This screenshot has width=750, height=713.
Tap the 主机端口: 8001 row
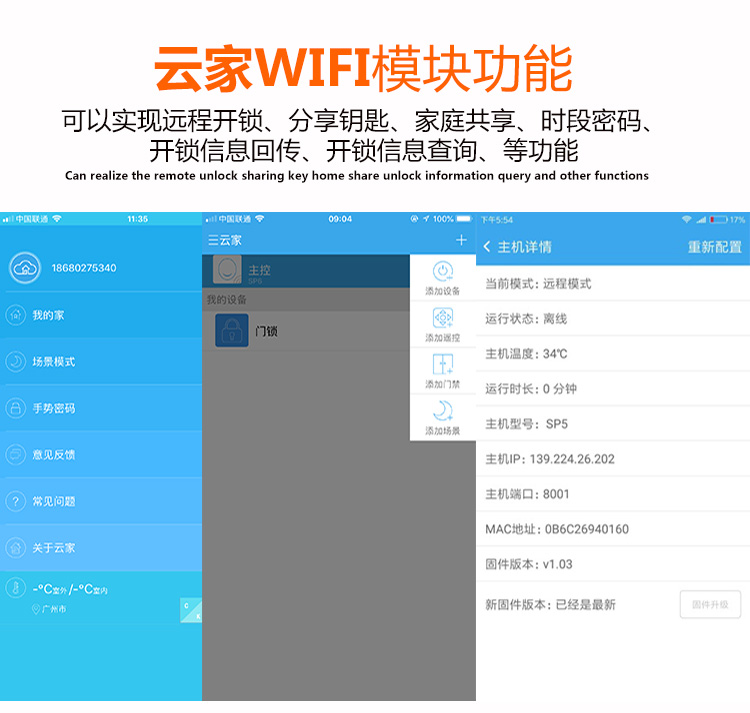click(x=613, y=494)
